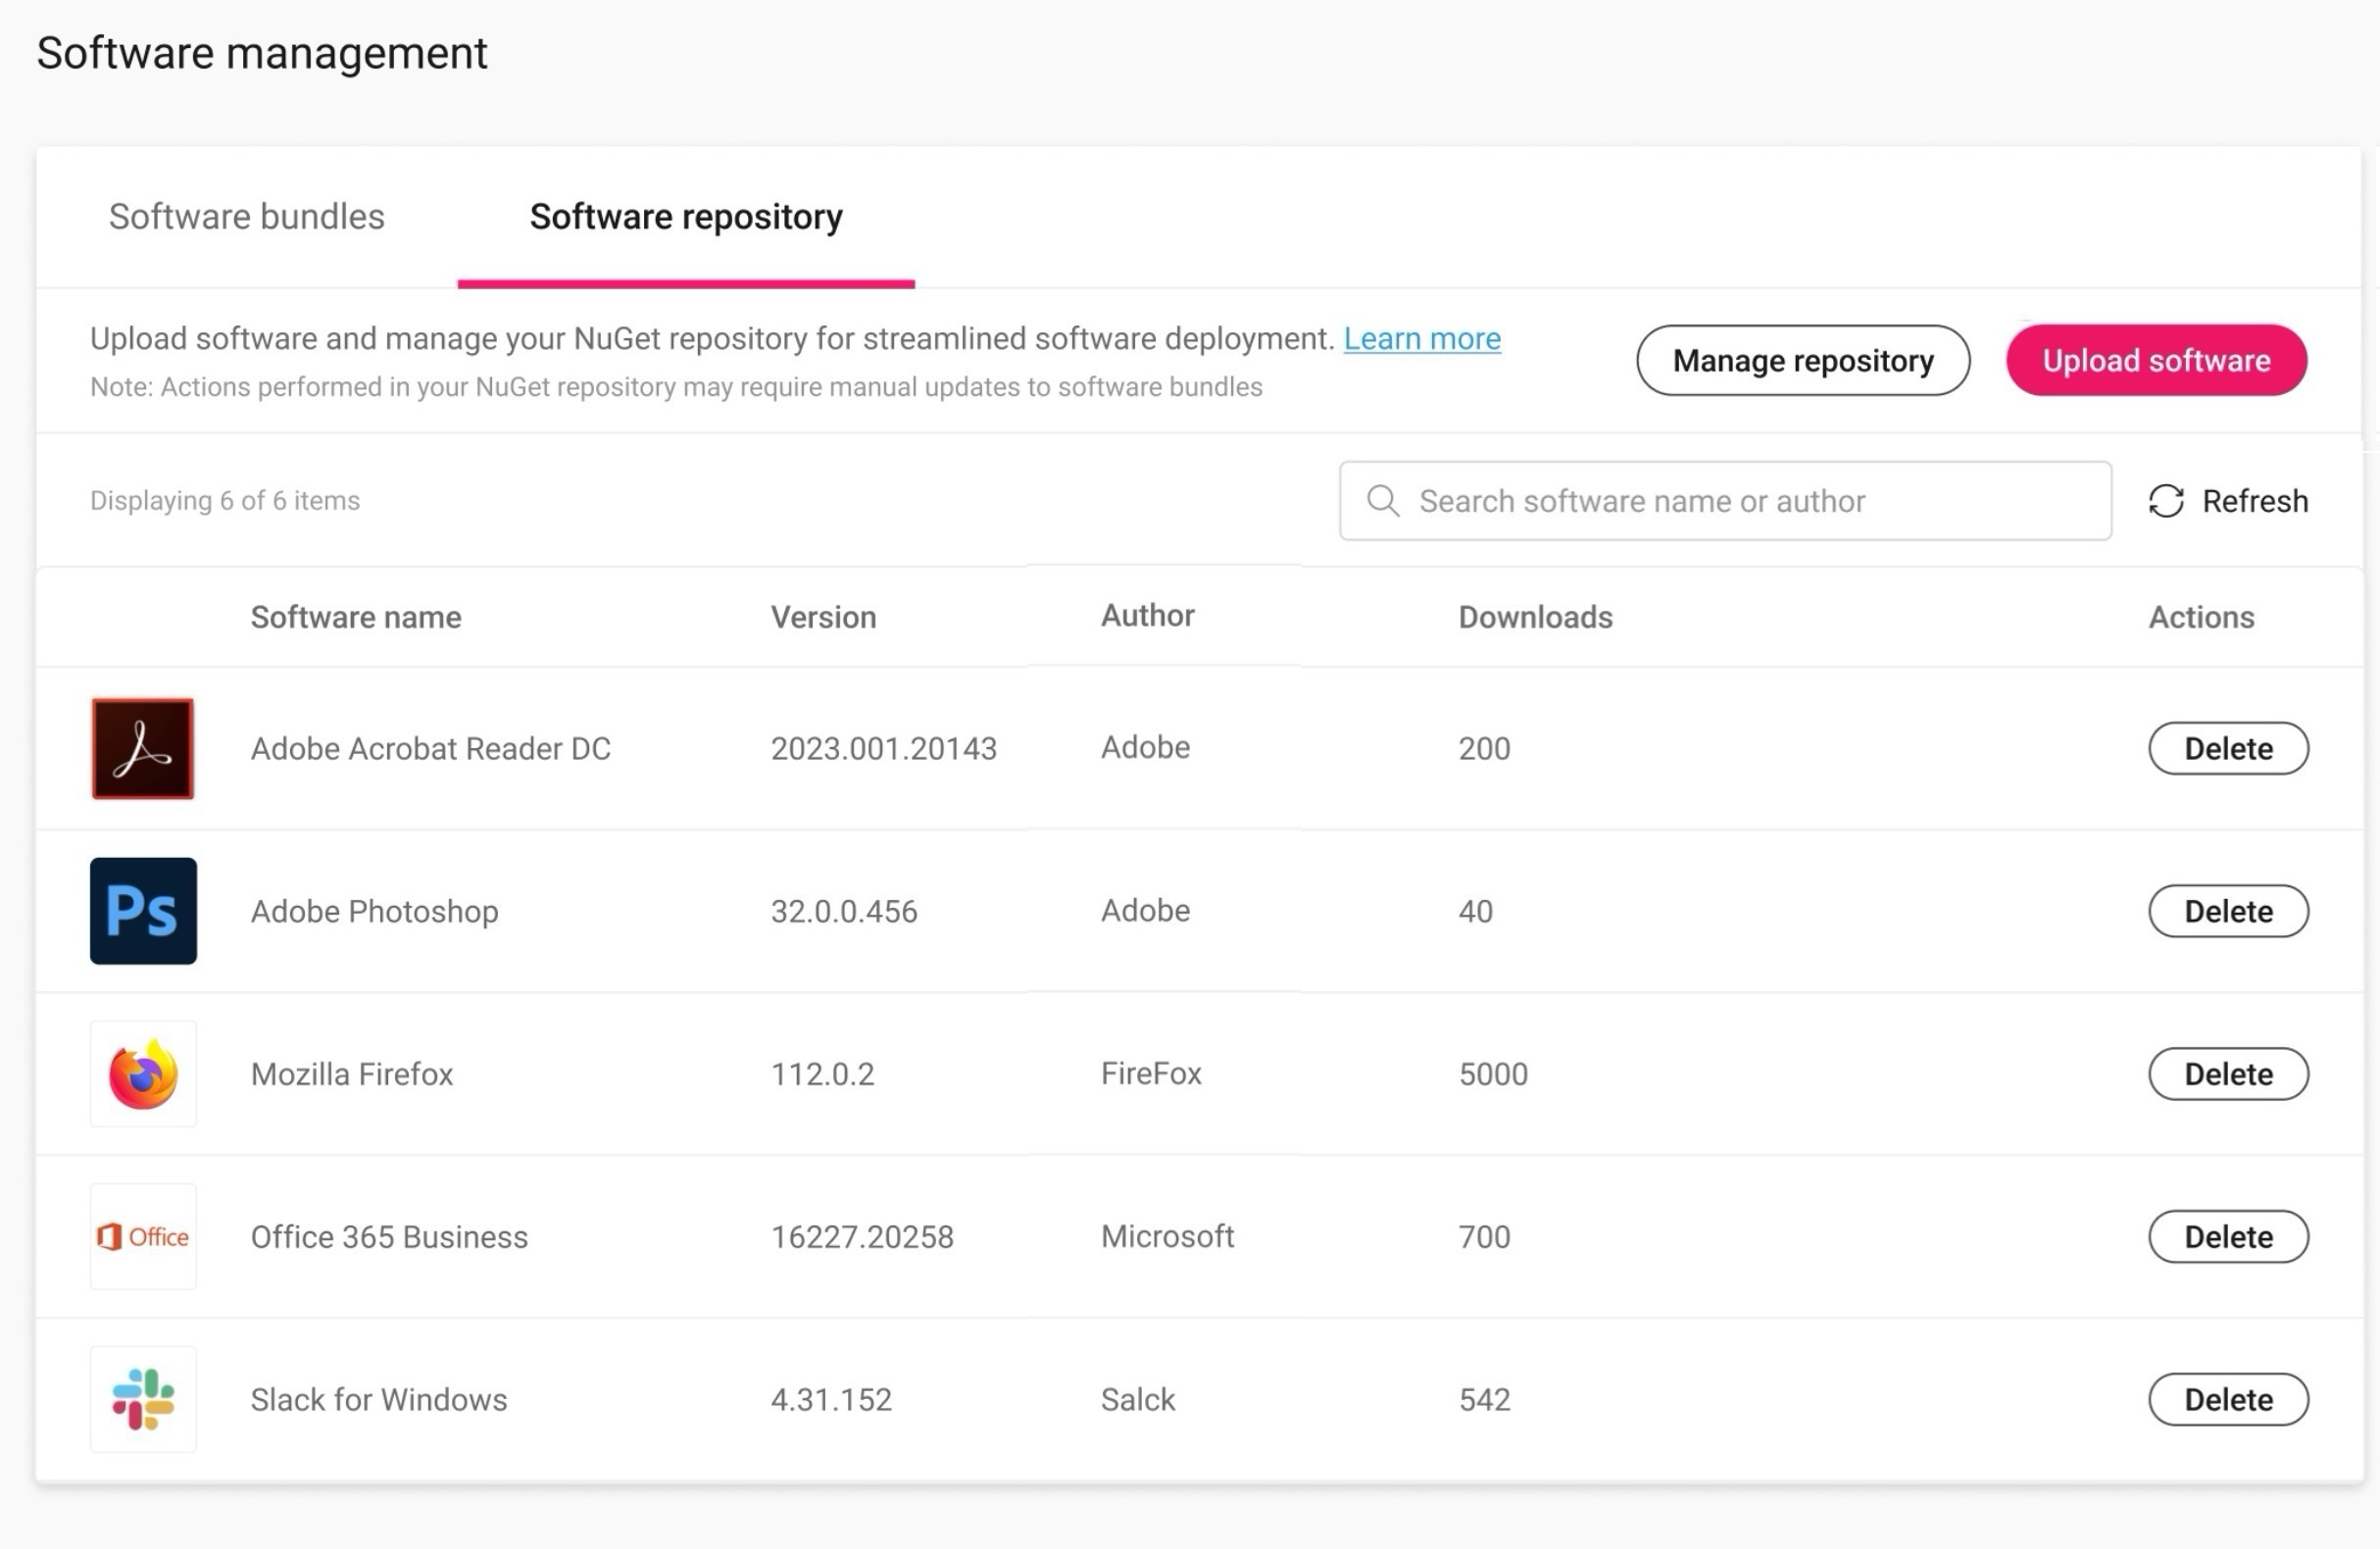Delete Mozilla Firefox entry

(x=2228, y=1074)
